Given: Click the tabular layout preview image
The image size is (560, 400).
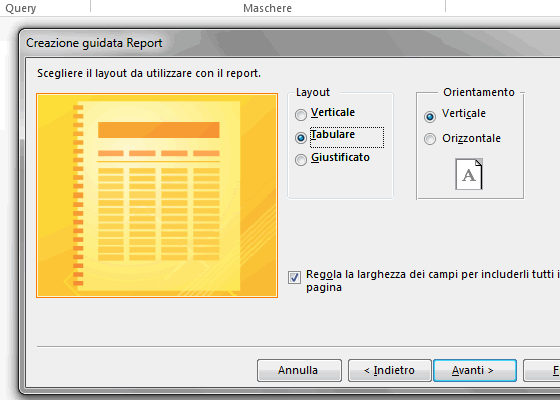Looking at the screenshot, I should click(157, 195).
